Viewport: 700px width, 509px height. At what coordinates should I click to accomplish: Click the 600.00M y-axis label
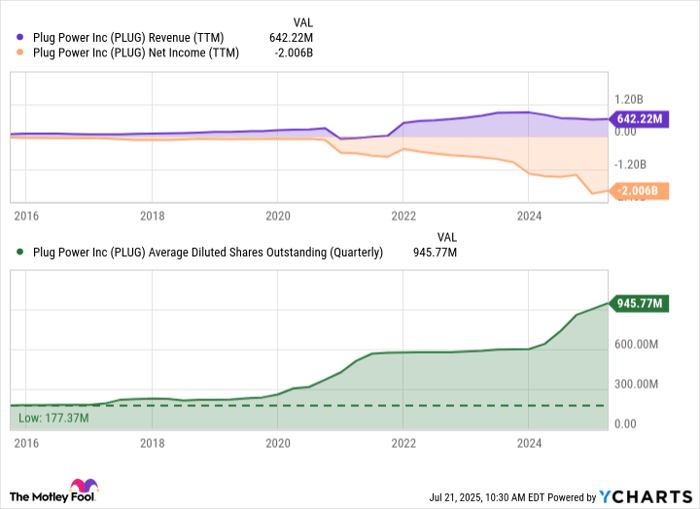coord(636,344)
